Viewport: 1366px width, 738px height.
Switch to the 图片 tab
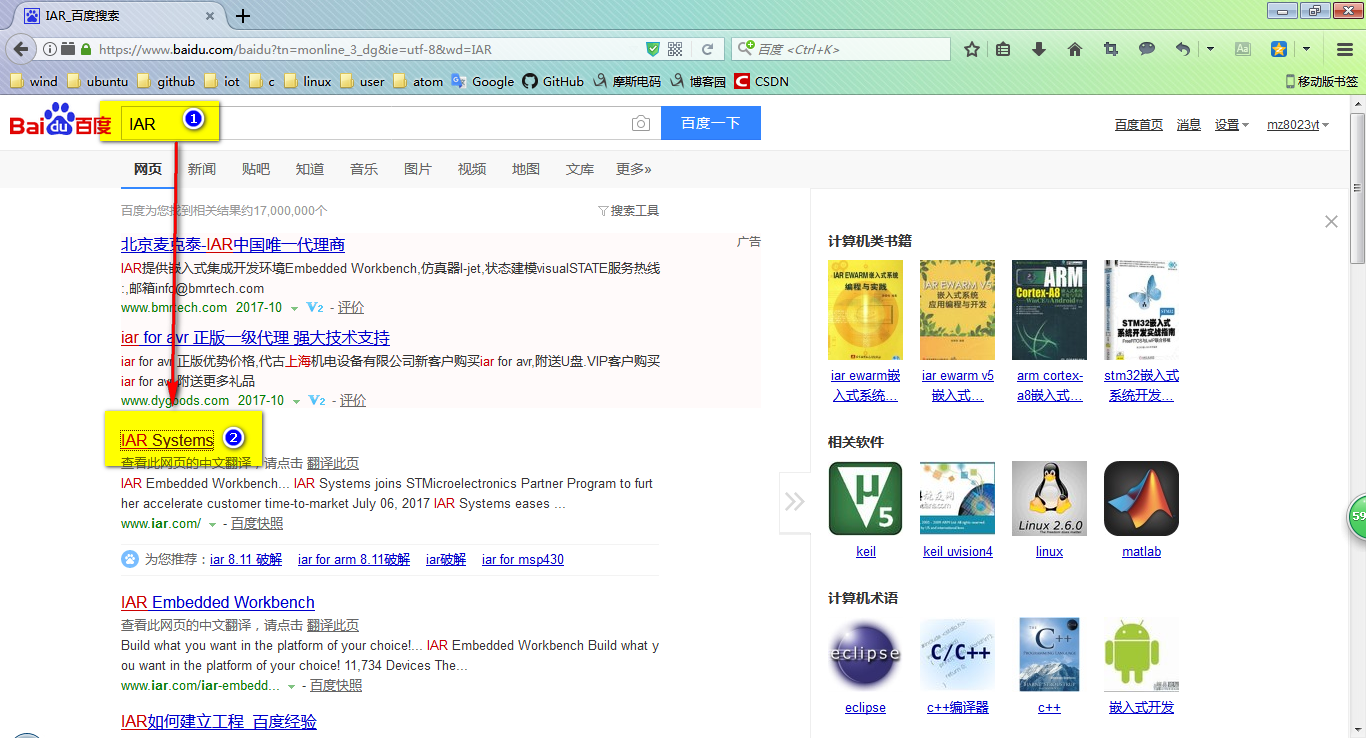pyautogui.click(x=418, y=169)
